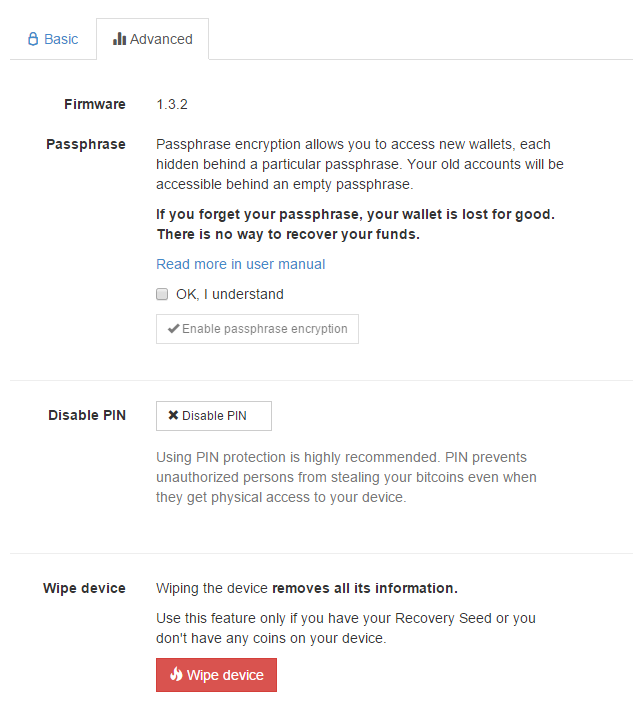Click the bar chart icon on Advanced tab

120,39
